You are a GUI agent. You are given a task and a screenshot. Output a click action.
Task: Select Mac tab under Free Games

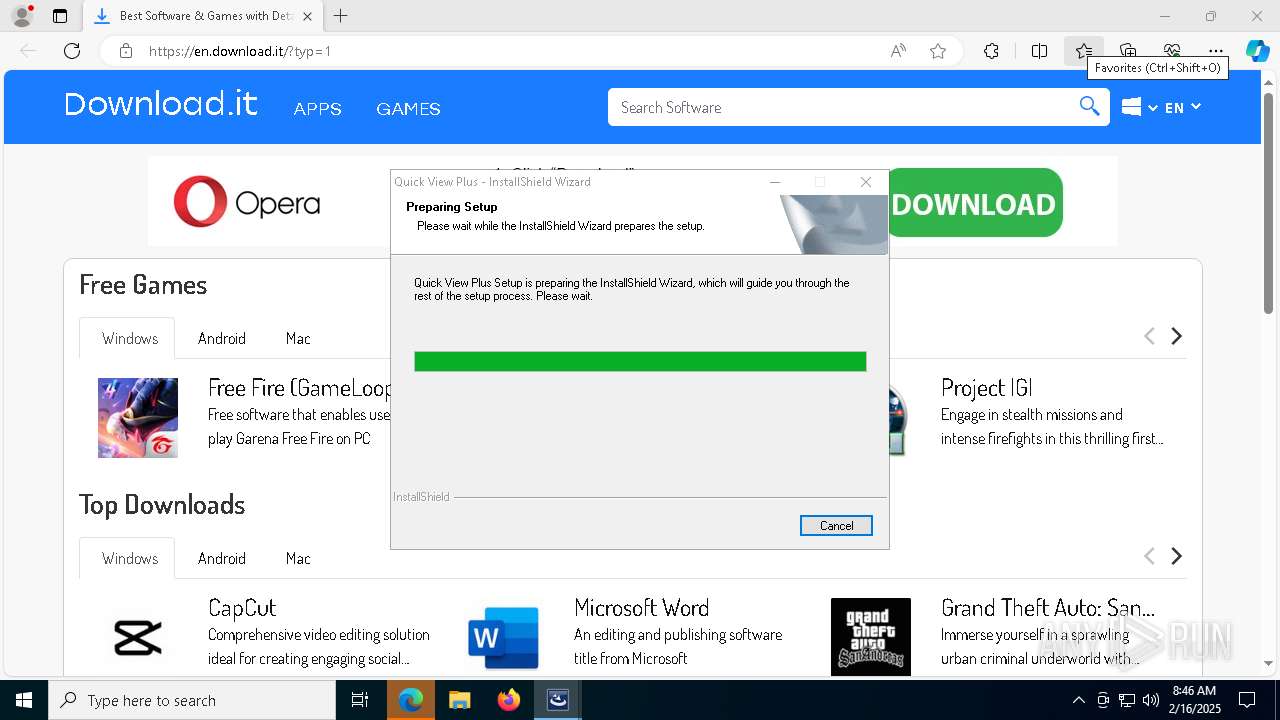(x=298, y=338)
